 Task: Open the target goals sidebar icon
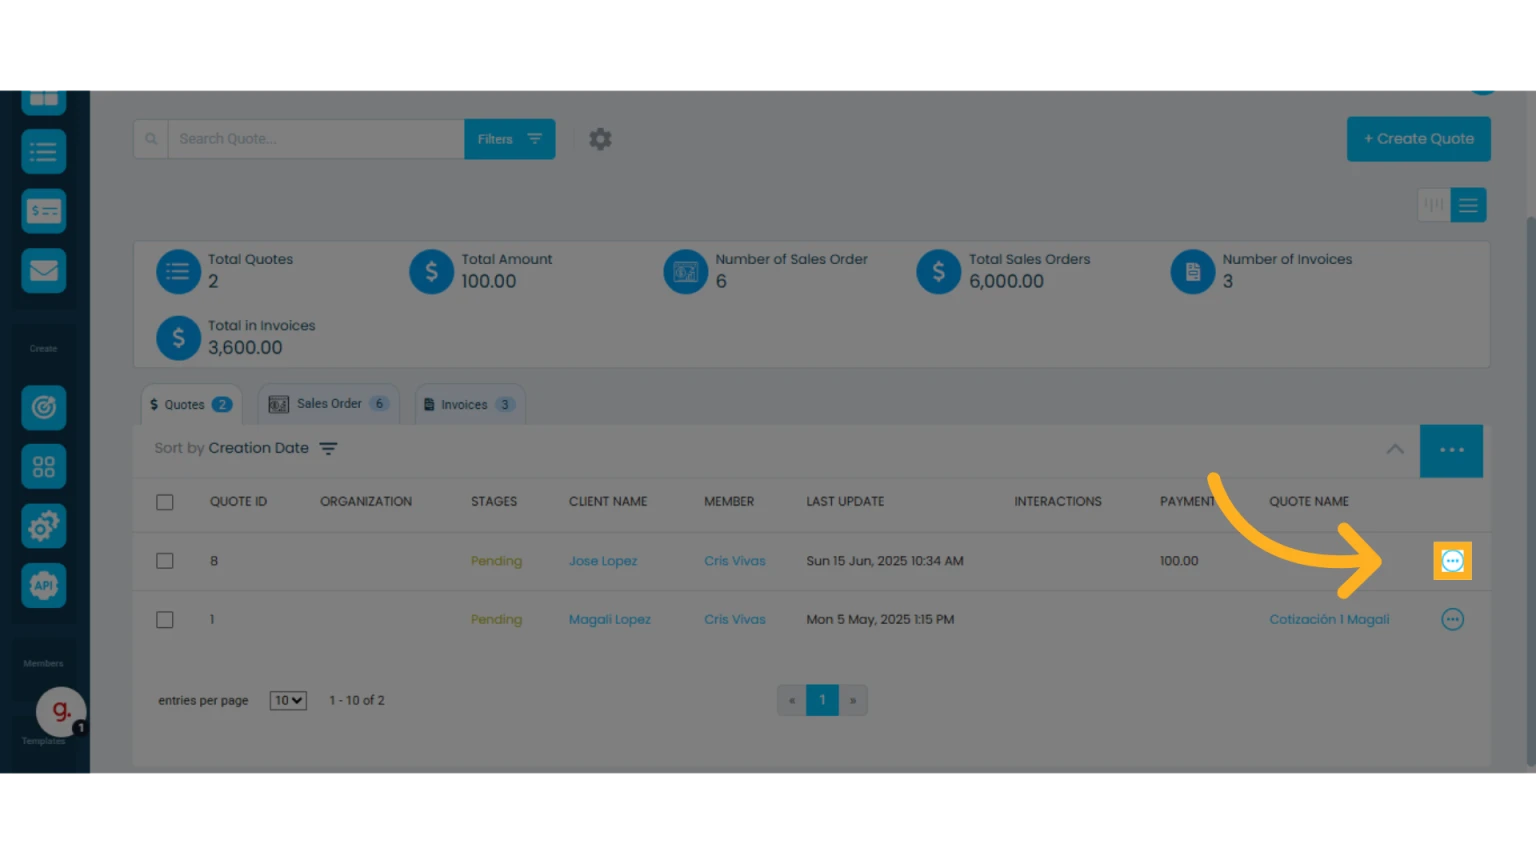tap(43, 407)
